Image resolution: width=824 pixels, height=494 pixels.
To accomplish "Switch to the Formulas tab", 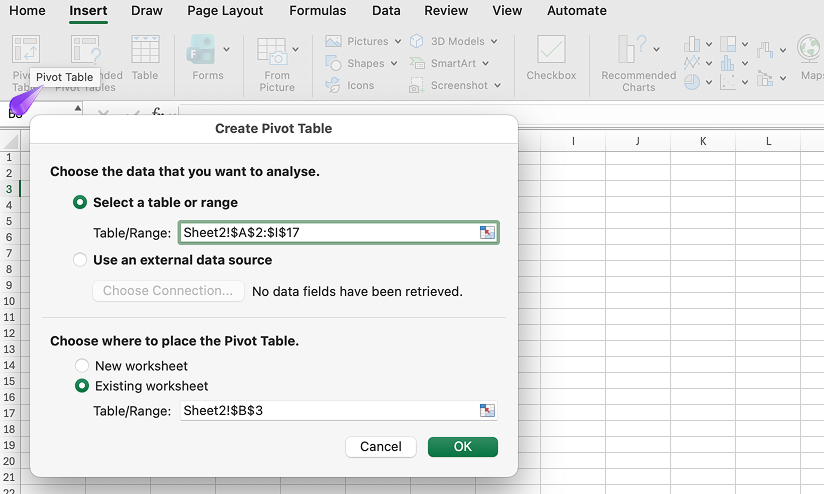I will pyautogui.click(x=317, y=11).
